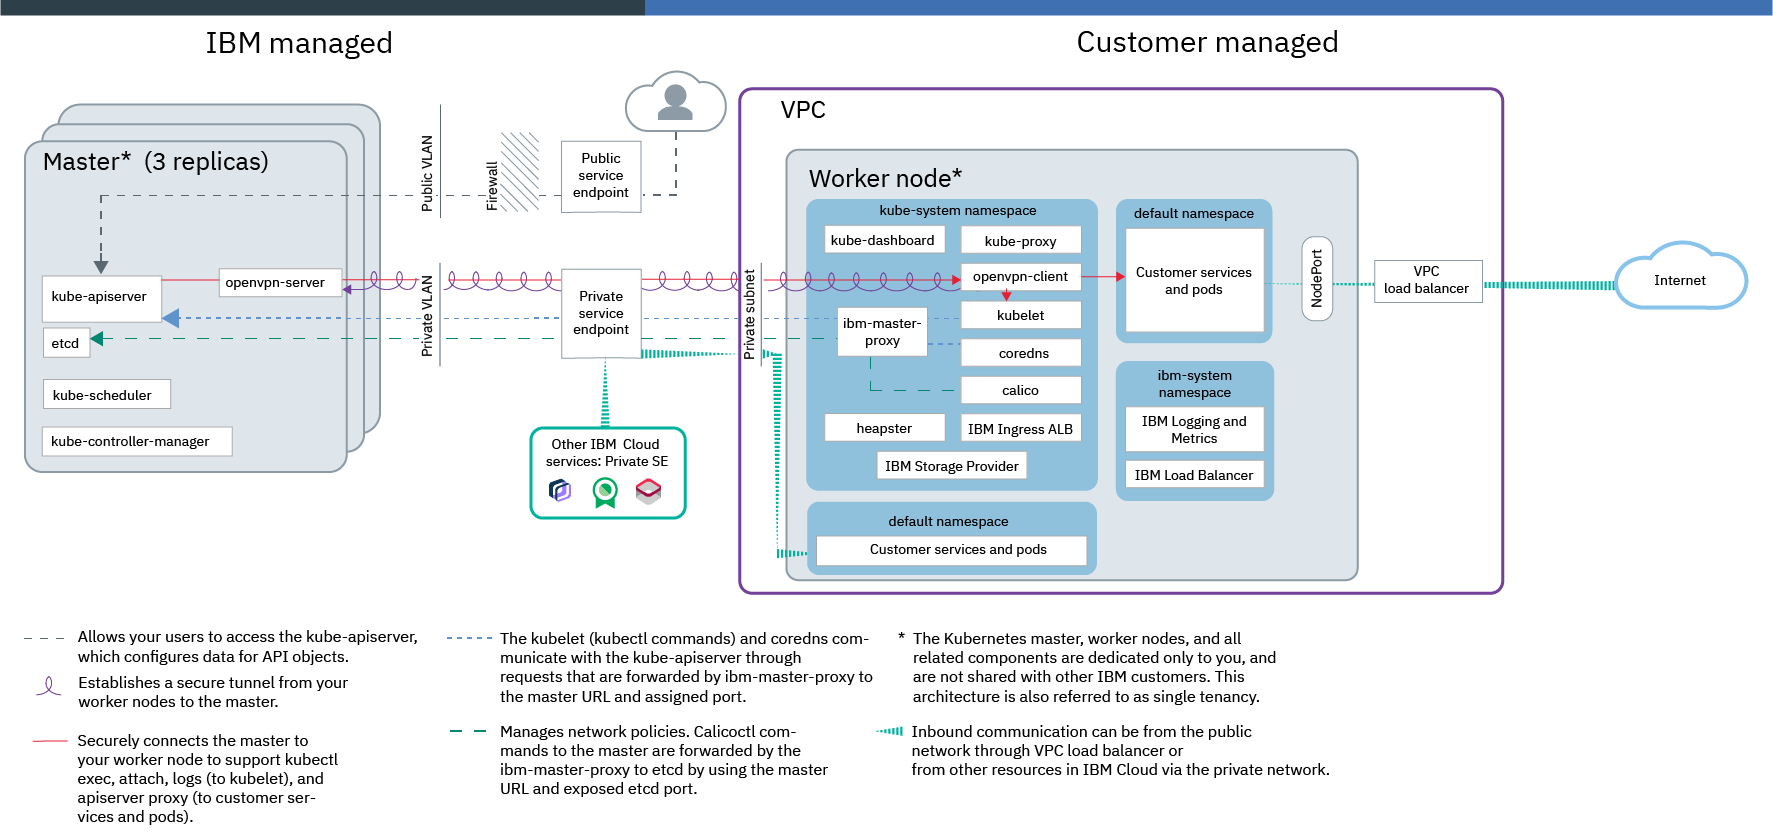
Task: Select the openvpn-client box
Action: [x=1021, y=277]
